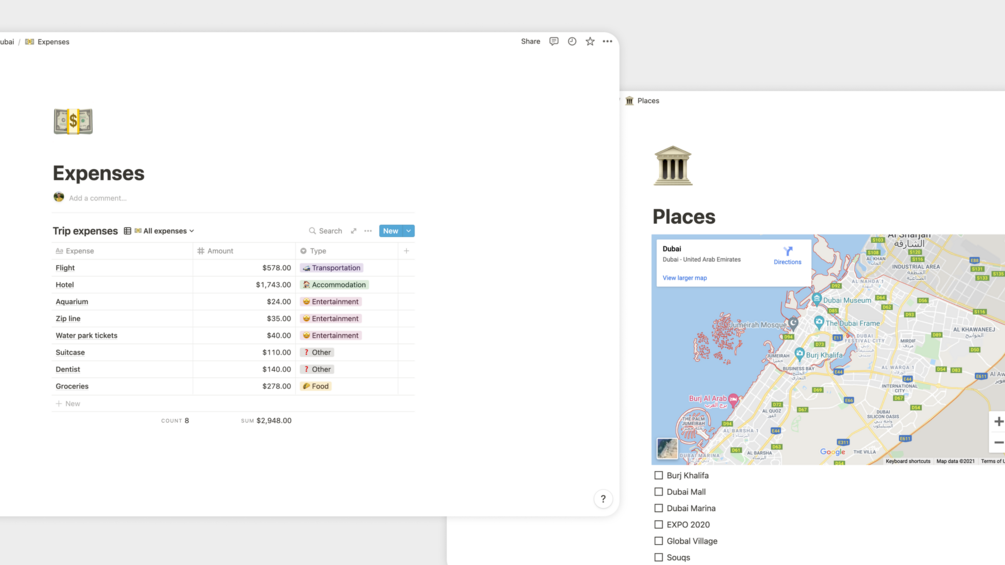
Task: Open the Zip line expense row
Action: click(x=68, y=318)
